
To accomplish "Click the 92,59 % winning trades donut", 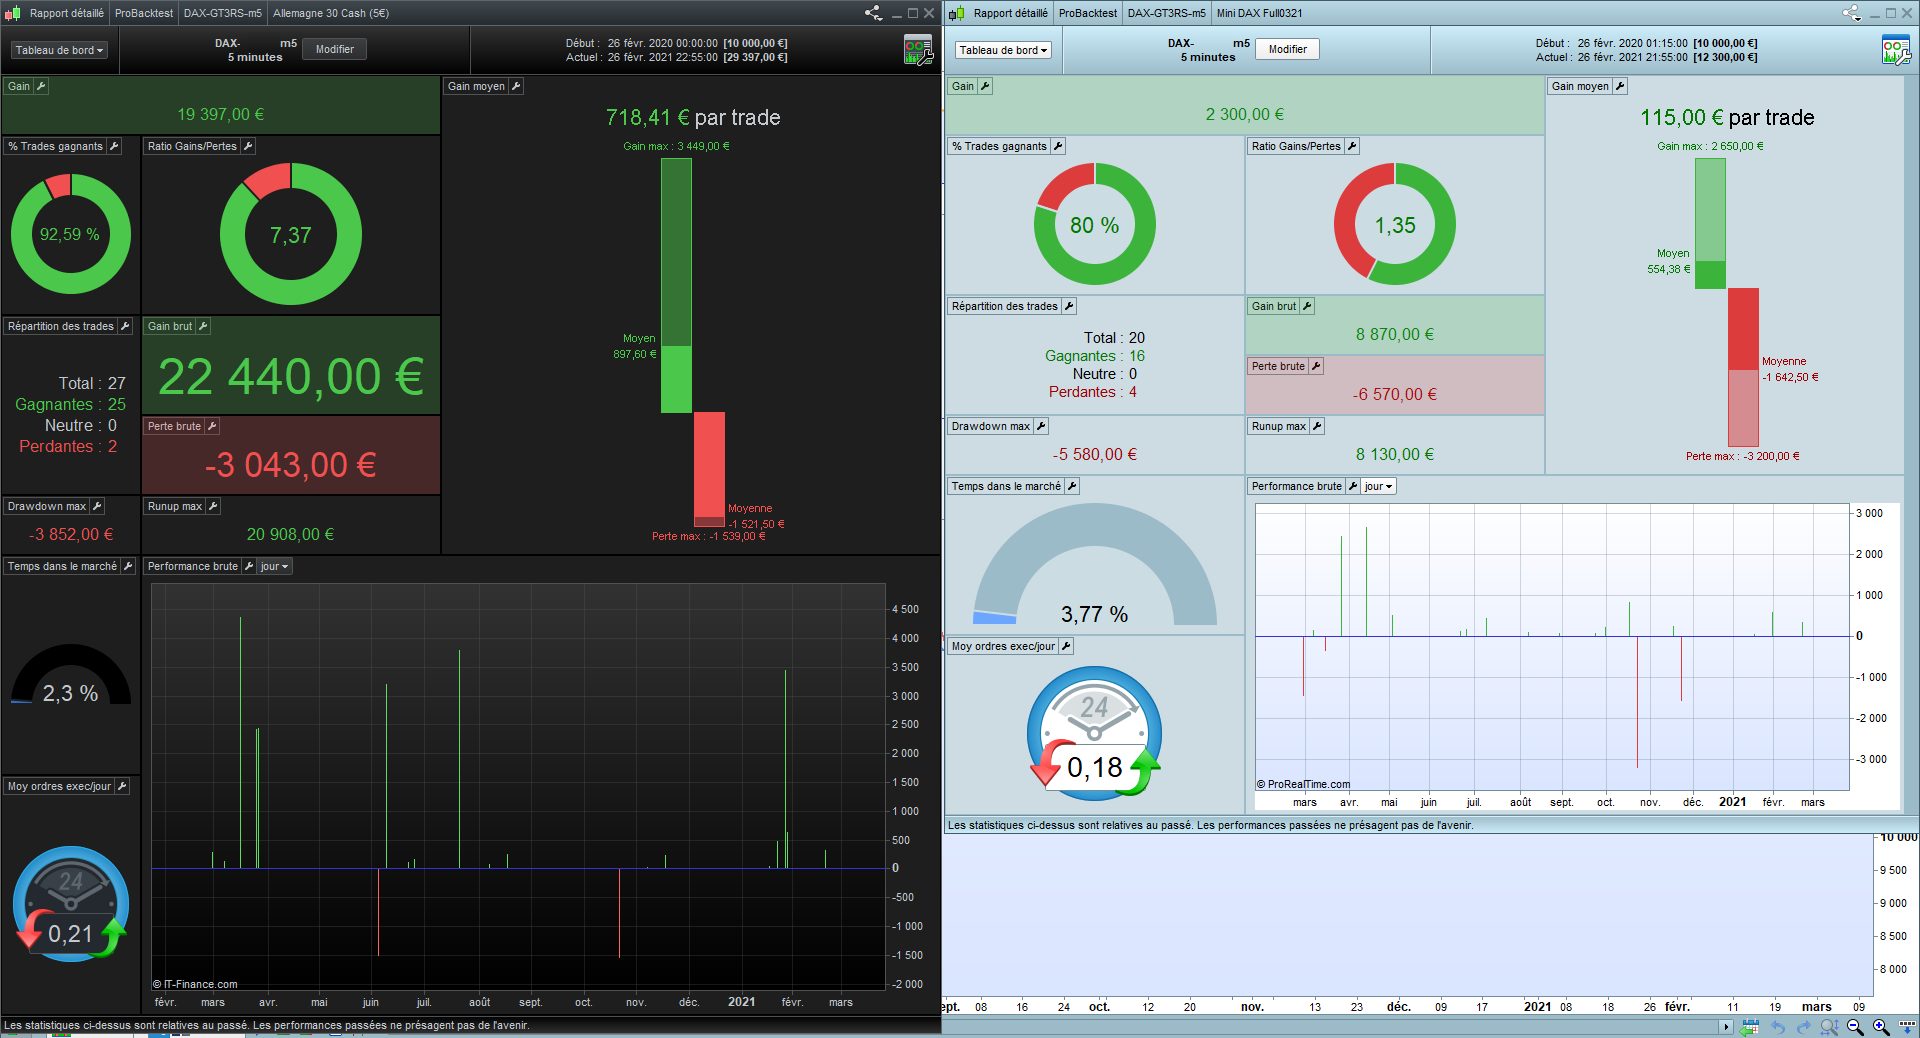I will pyautogui.click(x=70, y=234).
